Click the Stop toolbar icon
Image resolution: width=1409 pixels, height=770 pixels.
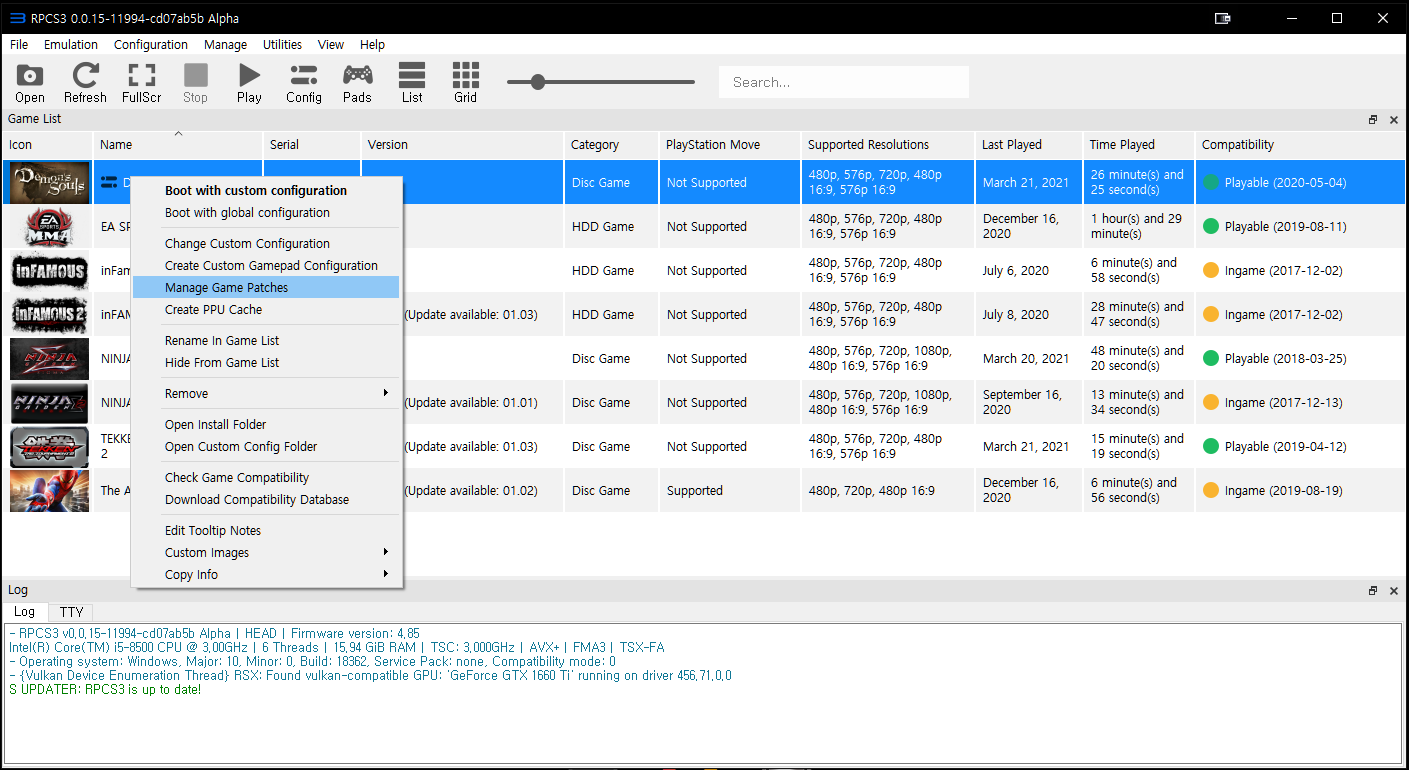pos(196,83)
